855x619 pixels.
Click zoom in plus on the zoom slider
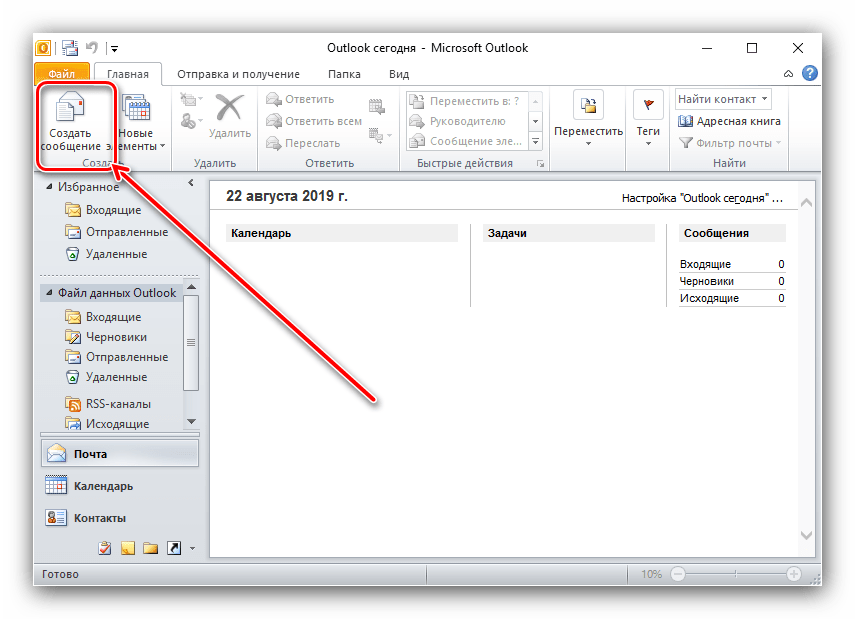(x=793, y=574)
